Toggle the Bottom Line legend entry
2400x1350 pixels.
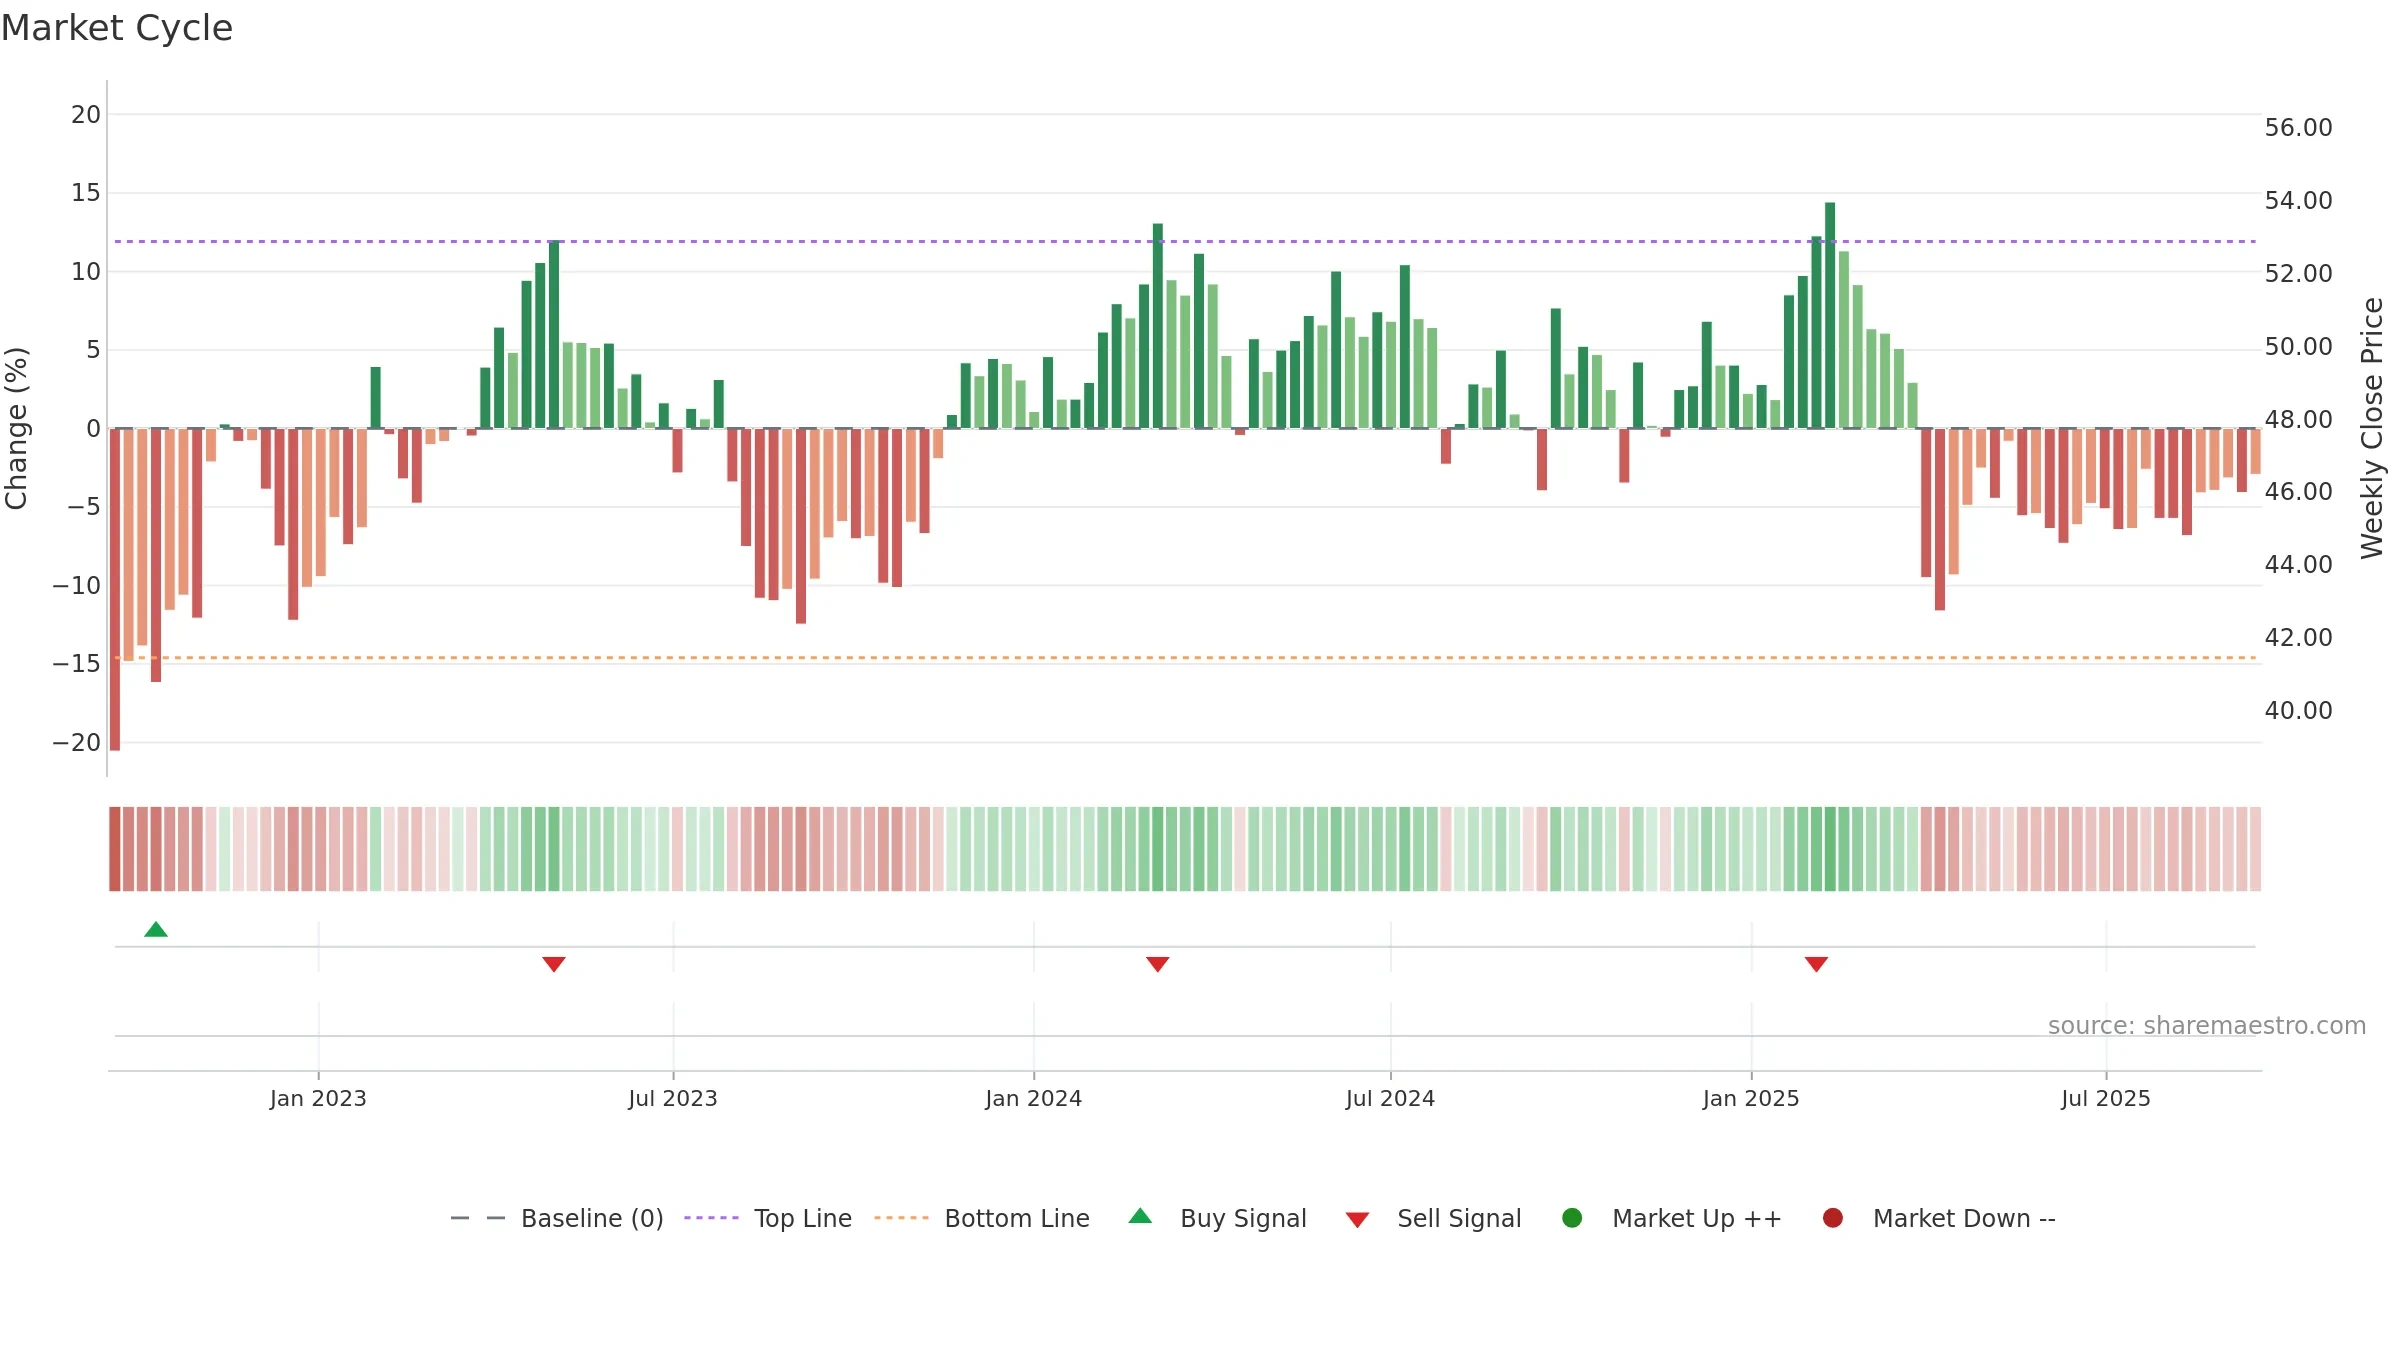(x=982, y=1218)
